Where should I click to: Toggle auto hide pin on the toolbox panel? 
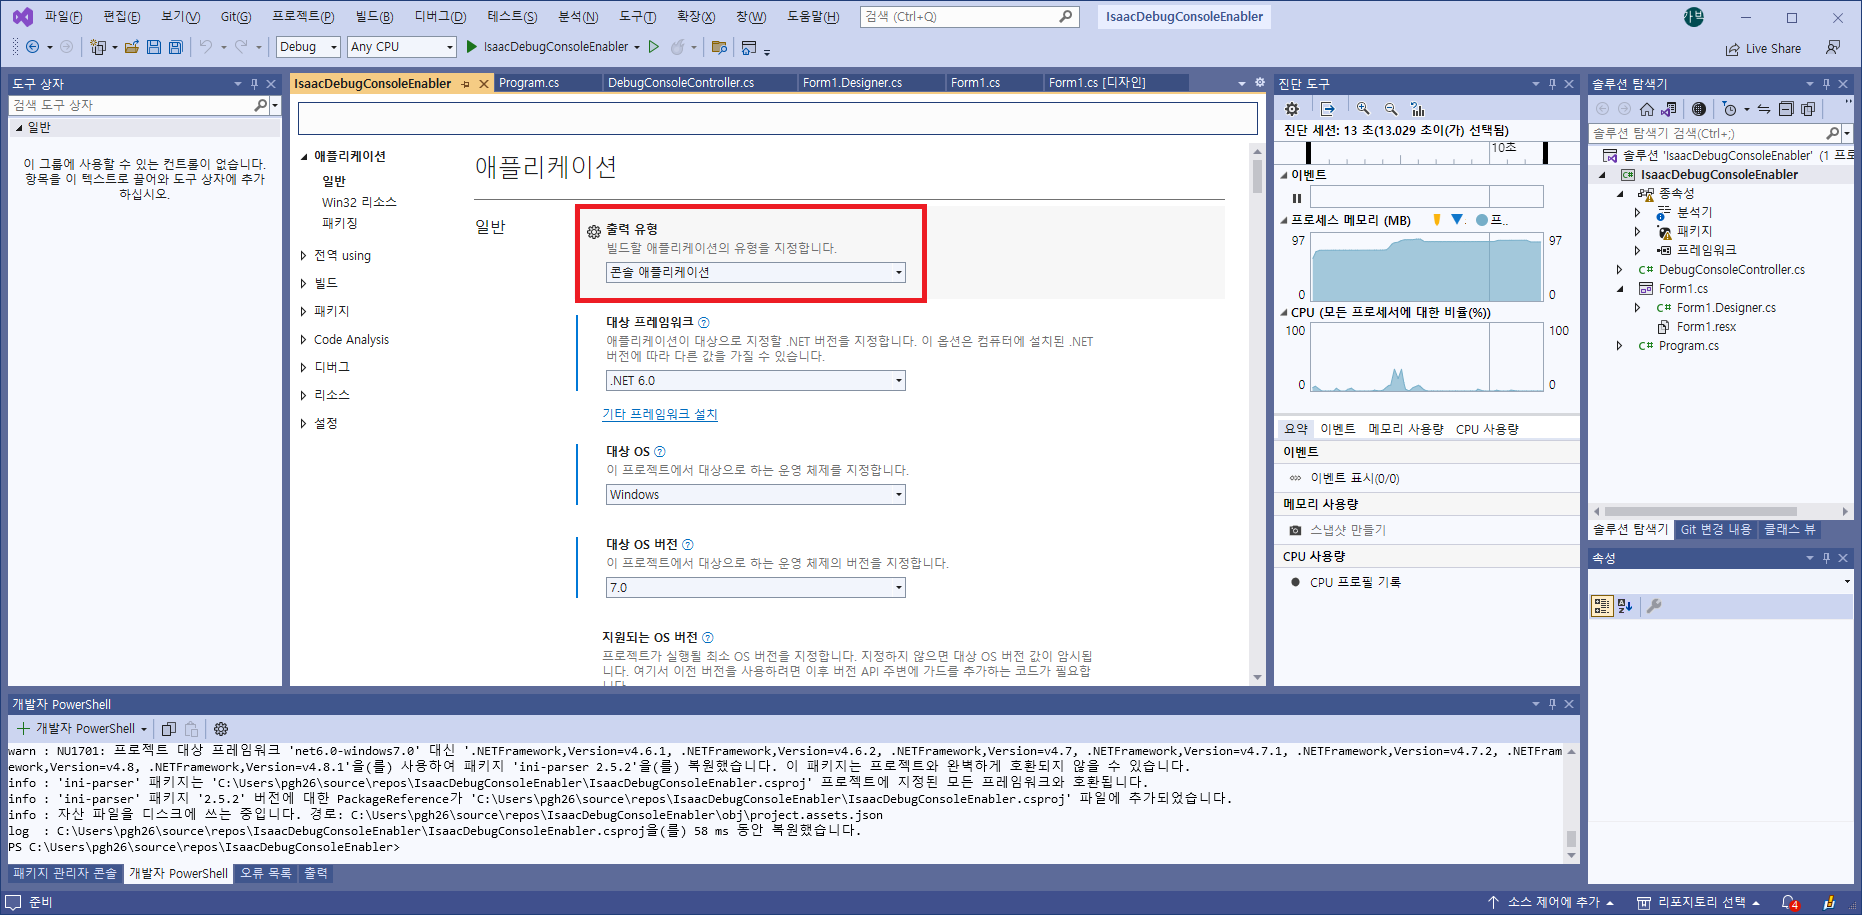point(254,84)
